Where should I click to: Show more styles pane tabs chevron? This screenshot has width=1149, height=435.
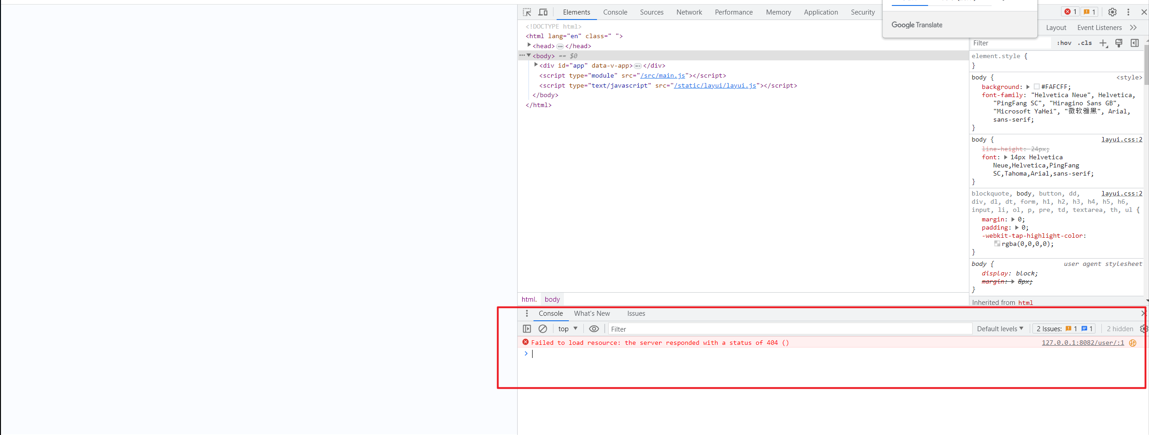(x=1134, y=28)
